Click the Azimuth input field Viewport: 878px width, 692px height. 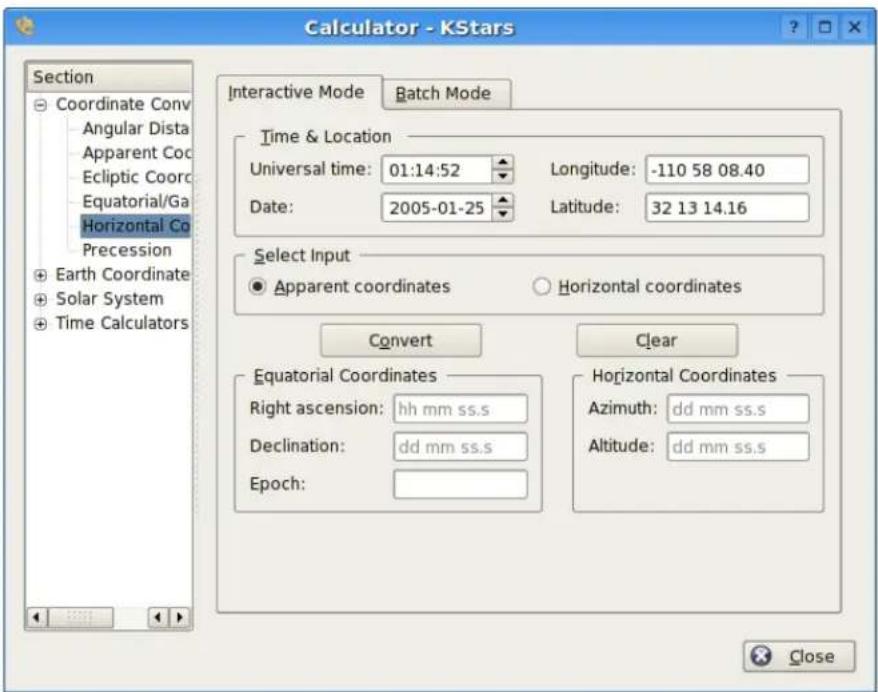point(738,409)
